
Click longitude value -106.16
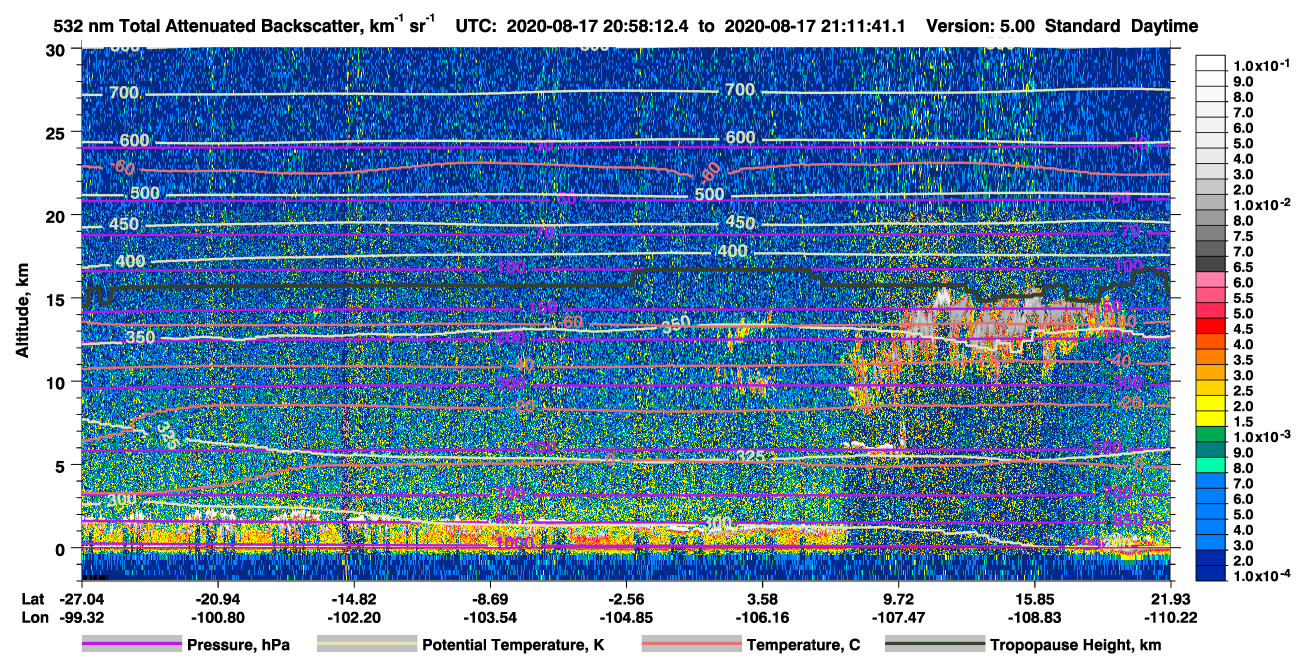click(763, 618)
